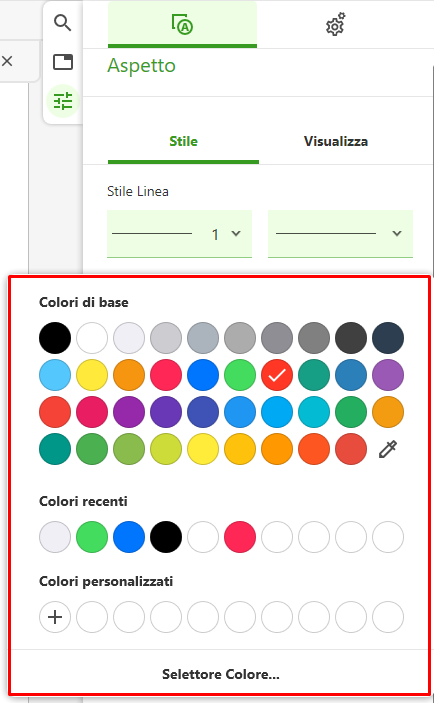
Task: Add custom color with plus button
Action: point(55,617)
